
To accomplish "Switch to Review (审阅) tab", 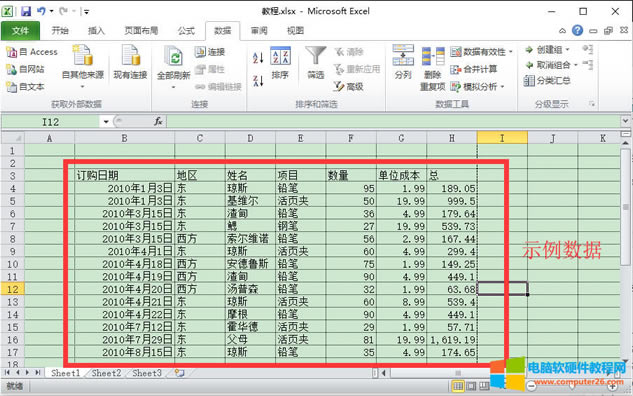I will click(x=259, y=31).
